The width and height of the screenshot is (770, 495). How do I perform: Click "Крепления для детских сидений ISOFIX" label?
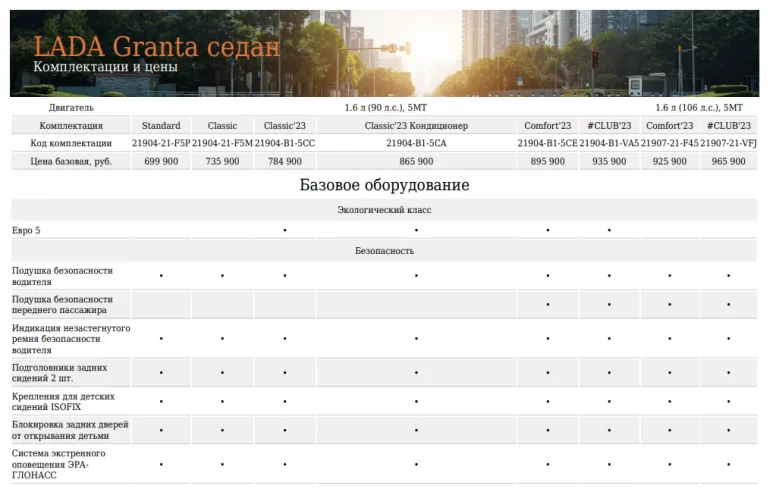(63, 402)
